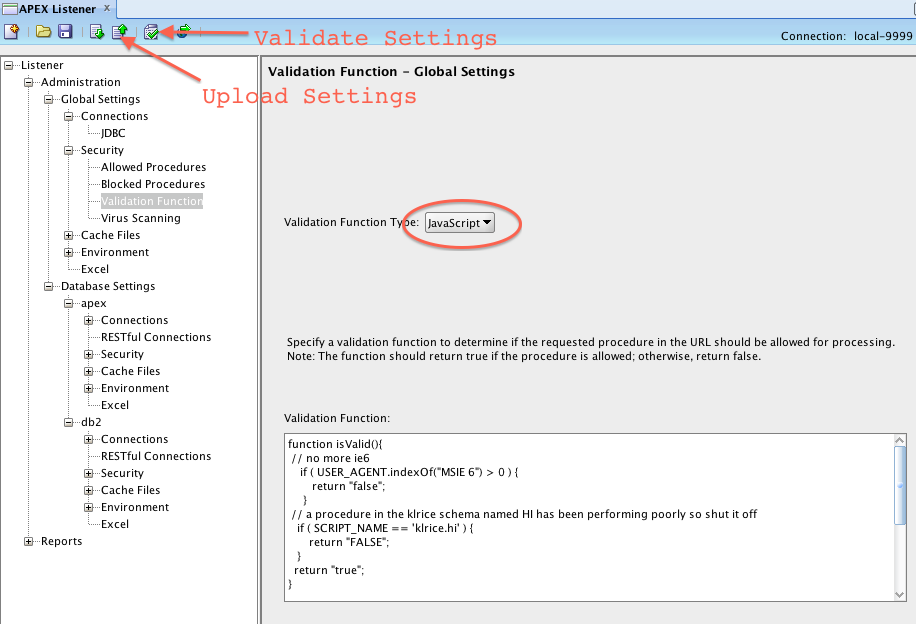
Task: Collapse Security under Global Settings
Action: [x=68, y=150]
